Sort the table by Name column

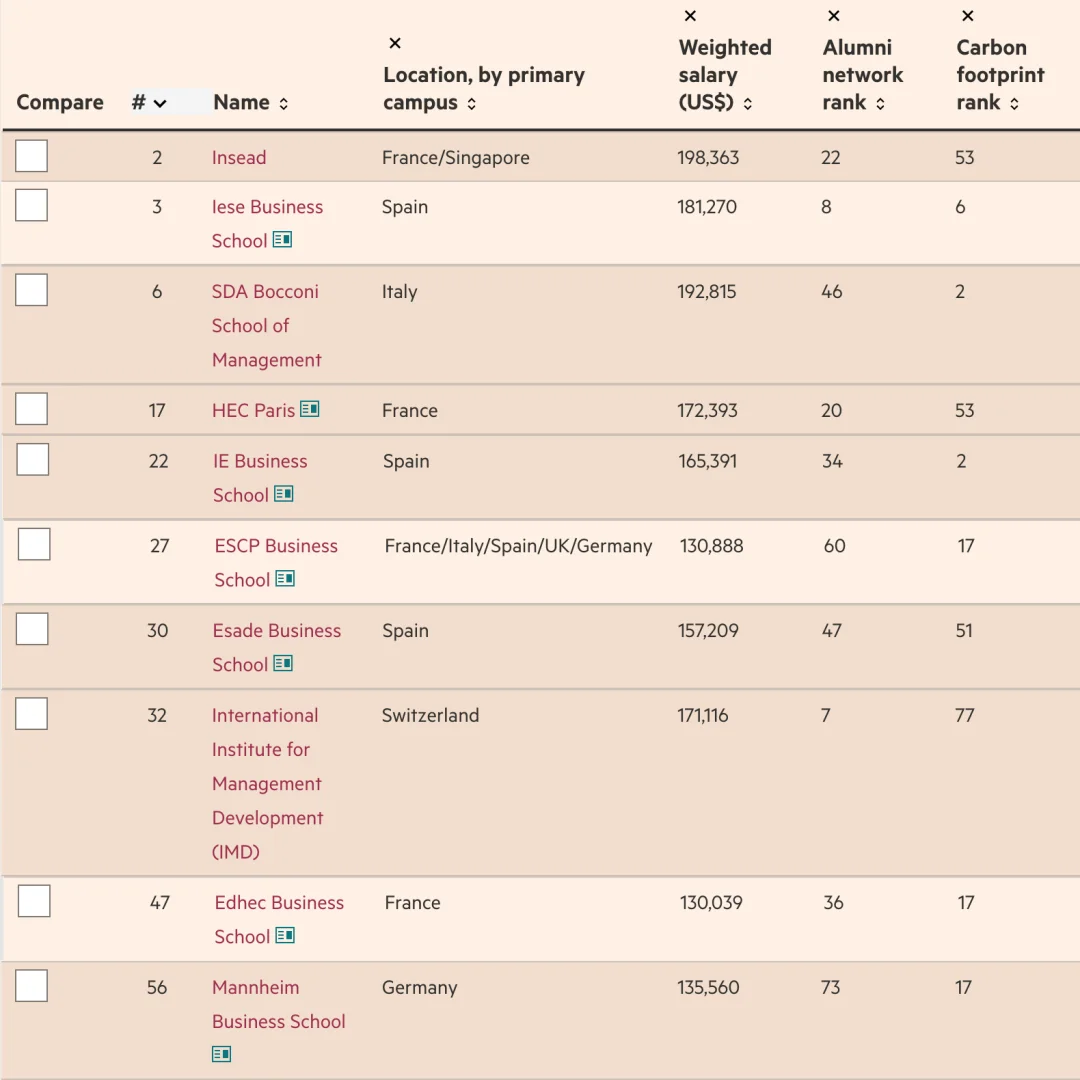(284, 104)
